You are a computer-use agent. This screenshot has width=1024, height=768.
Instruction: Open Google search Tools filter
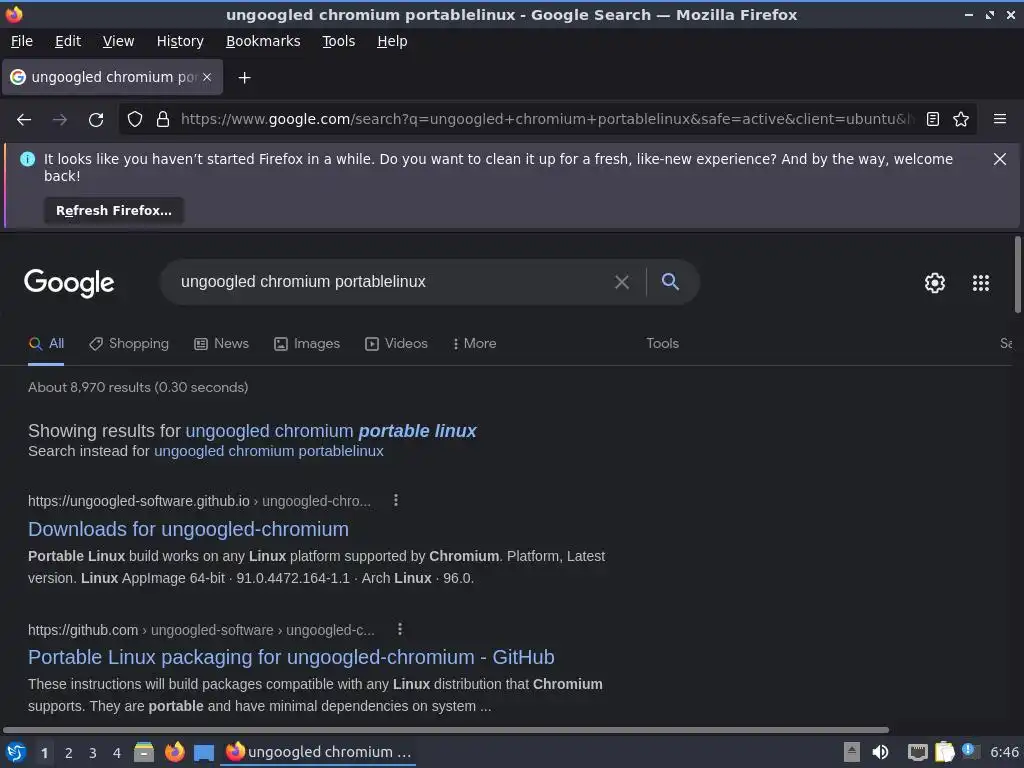[662, 344]
